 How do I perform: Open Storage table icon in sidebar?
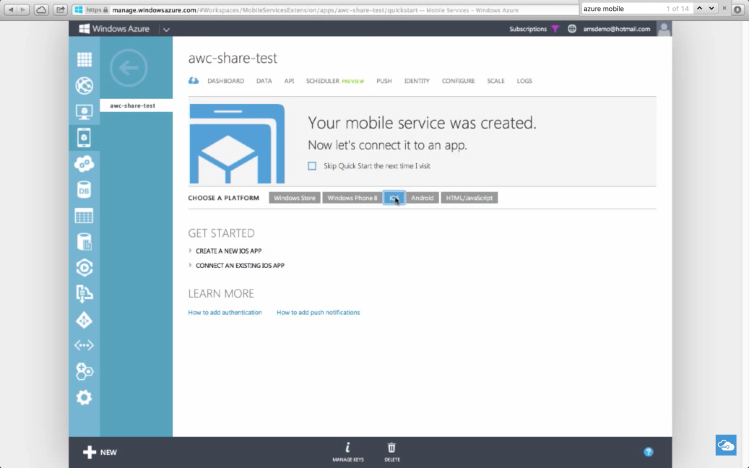pyautogui.click(x=84, y=216)
